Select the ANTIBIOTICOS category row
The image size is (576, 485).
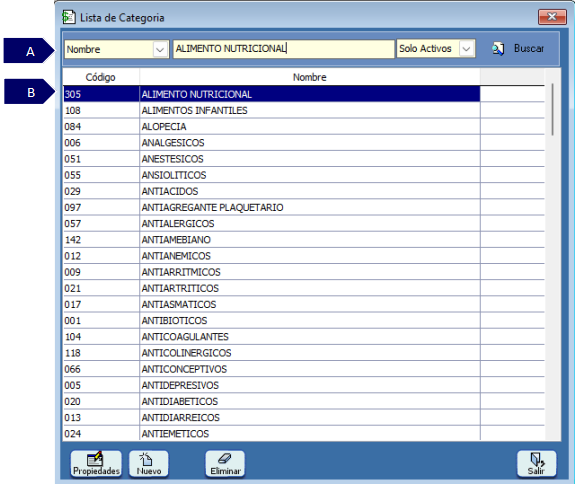pyautogui.click(x=271, y=320)
